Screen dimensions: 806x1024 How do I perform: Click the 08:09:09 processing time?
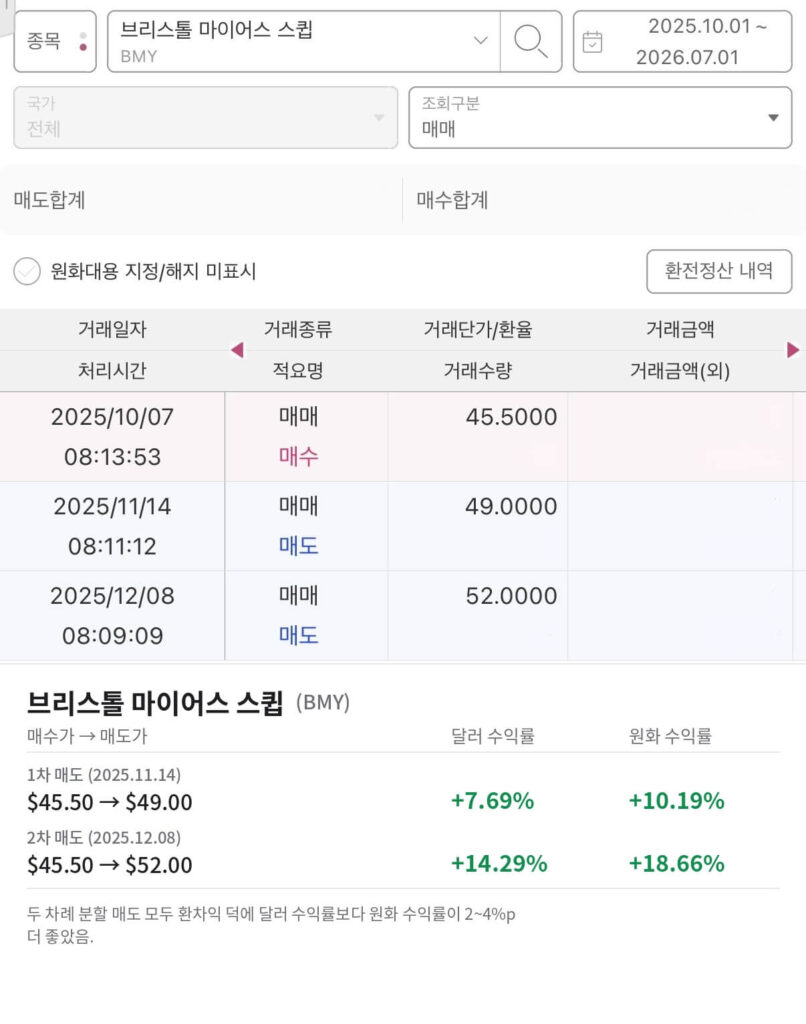tap(112, 635)
